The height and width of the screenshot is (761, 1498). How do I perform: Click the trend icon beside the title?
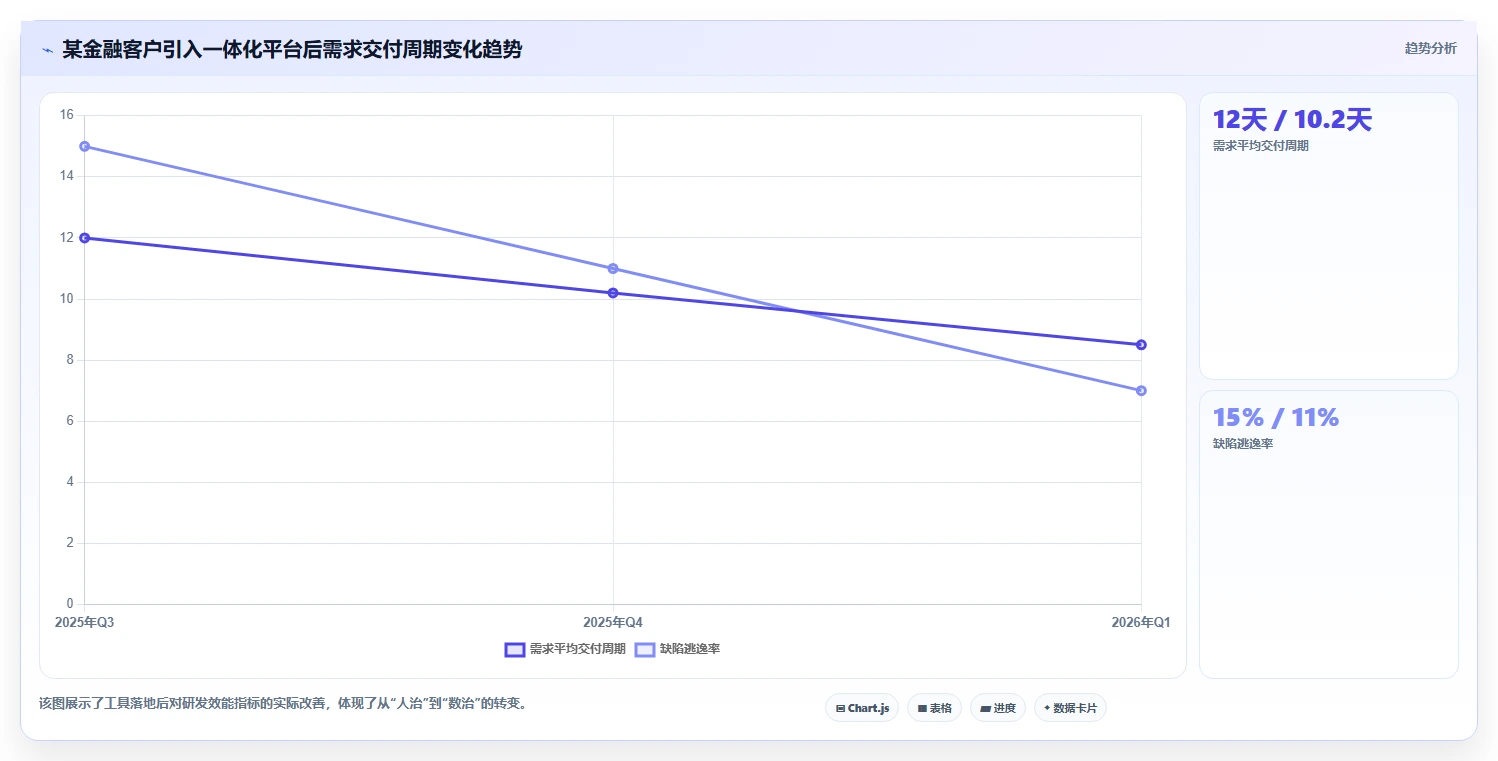click(x=47, y=50)
